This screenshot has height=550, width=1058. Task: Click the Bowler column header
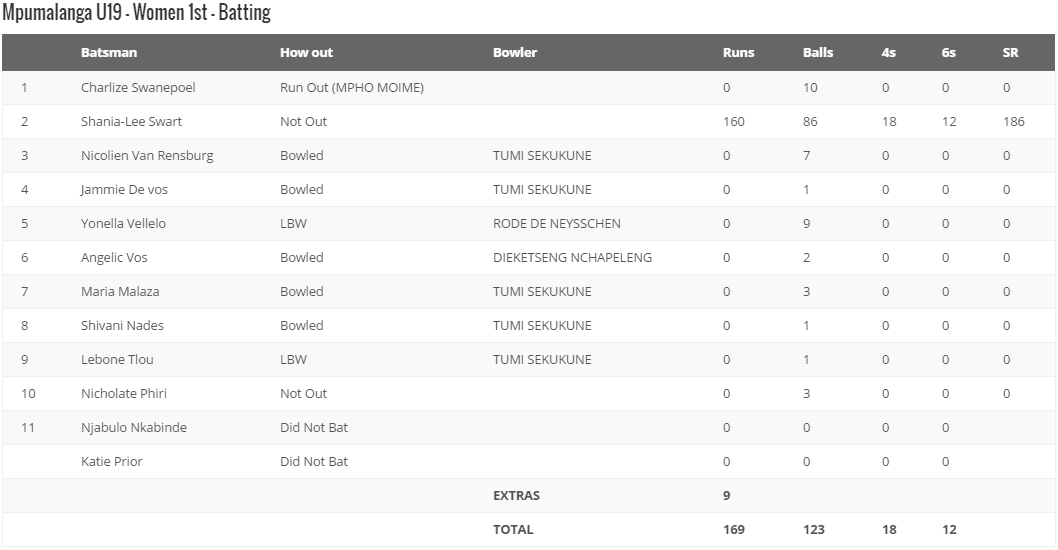[515, 53]
